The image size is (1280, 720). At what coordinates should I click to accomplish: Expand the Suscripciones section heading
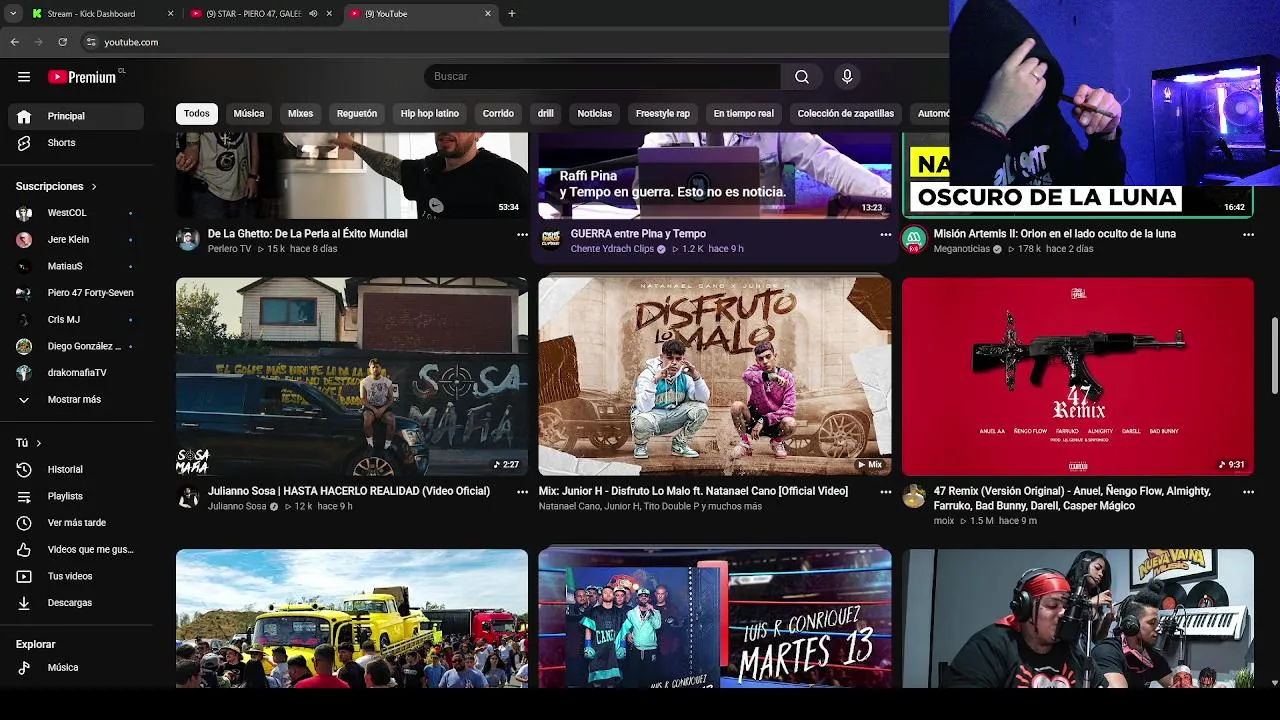click(56, 187)
